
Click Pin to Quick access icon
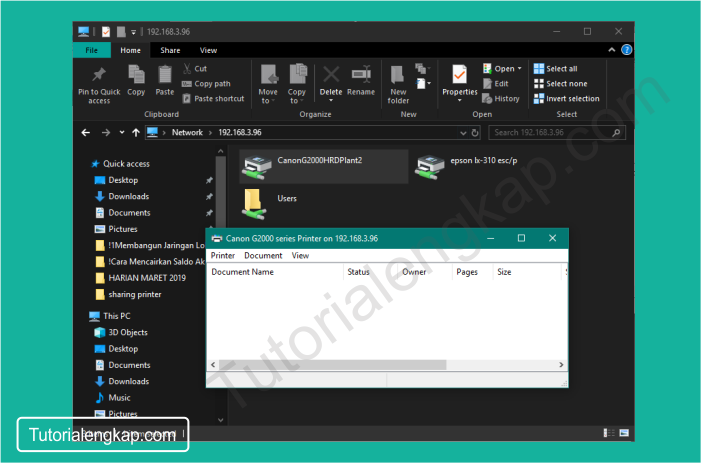point(99,75)
